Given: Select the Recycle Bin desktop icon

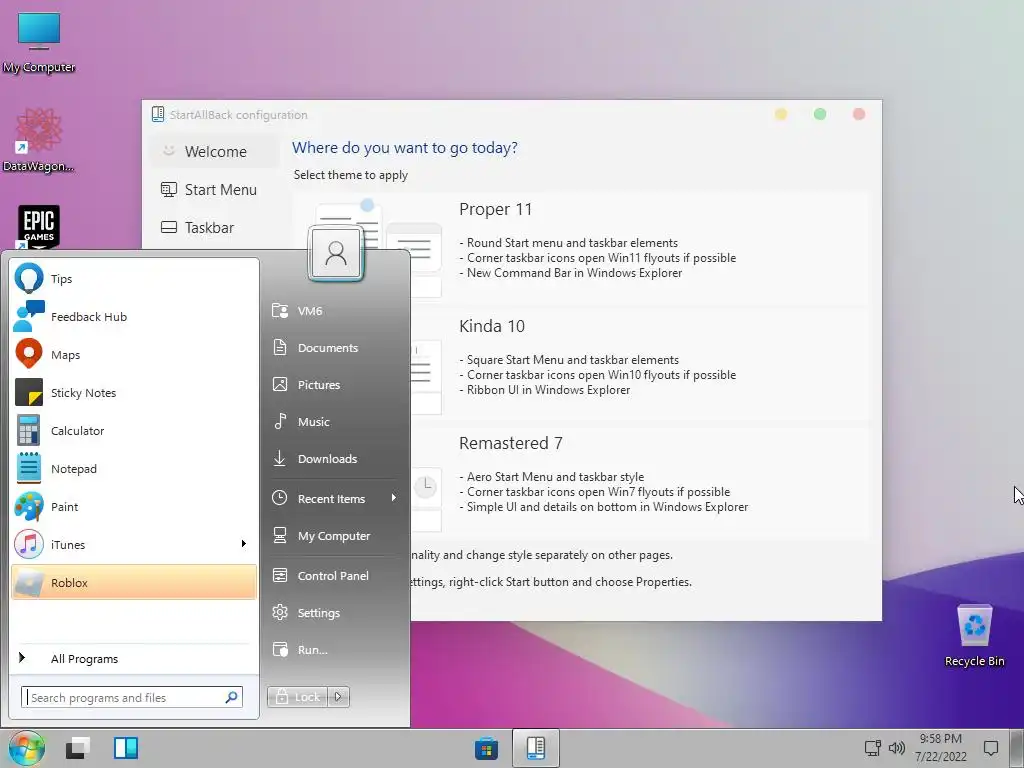Looking at the screenshot, I should pyautogui.click(x=974, y=635).
